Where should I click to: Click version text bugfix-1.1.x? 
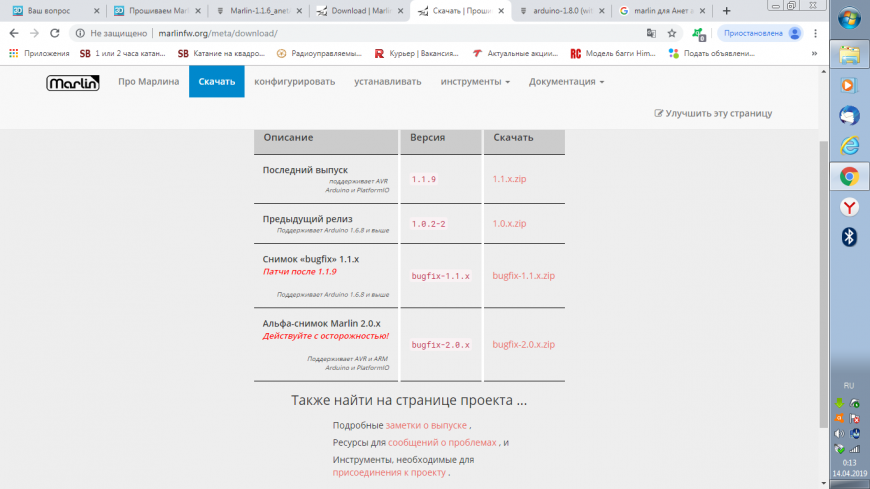[441, 276]
